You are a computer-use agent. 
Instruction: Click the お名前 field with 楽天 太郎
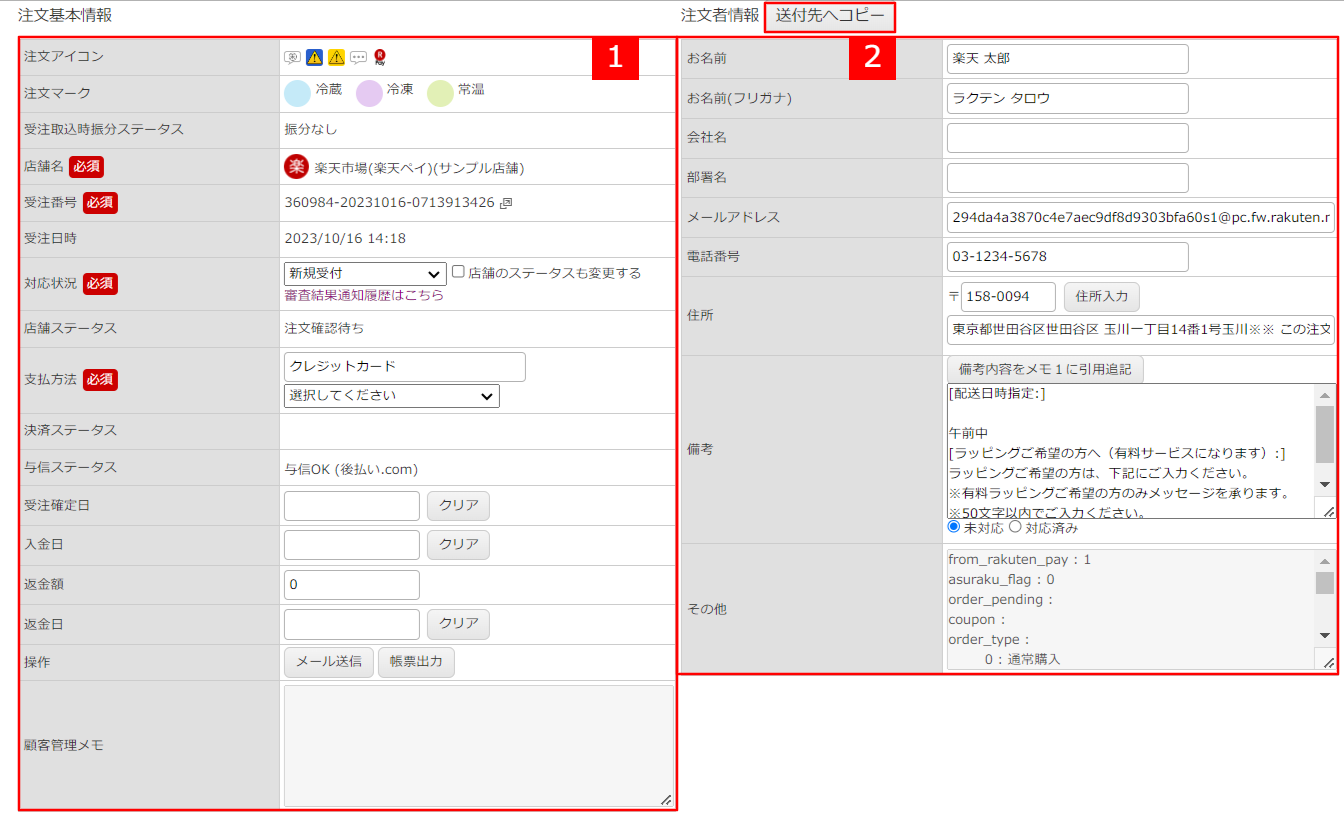(x=1068, y=59)
